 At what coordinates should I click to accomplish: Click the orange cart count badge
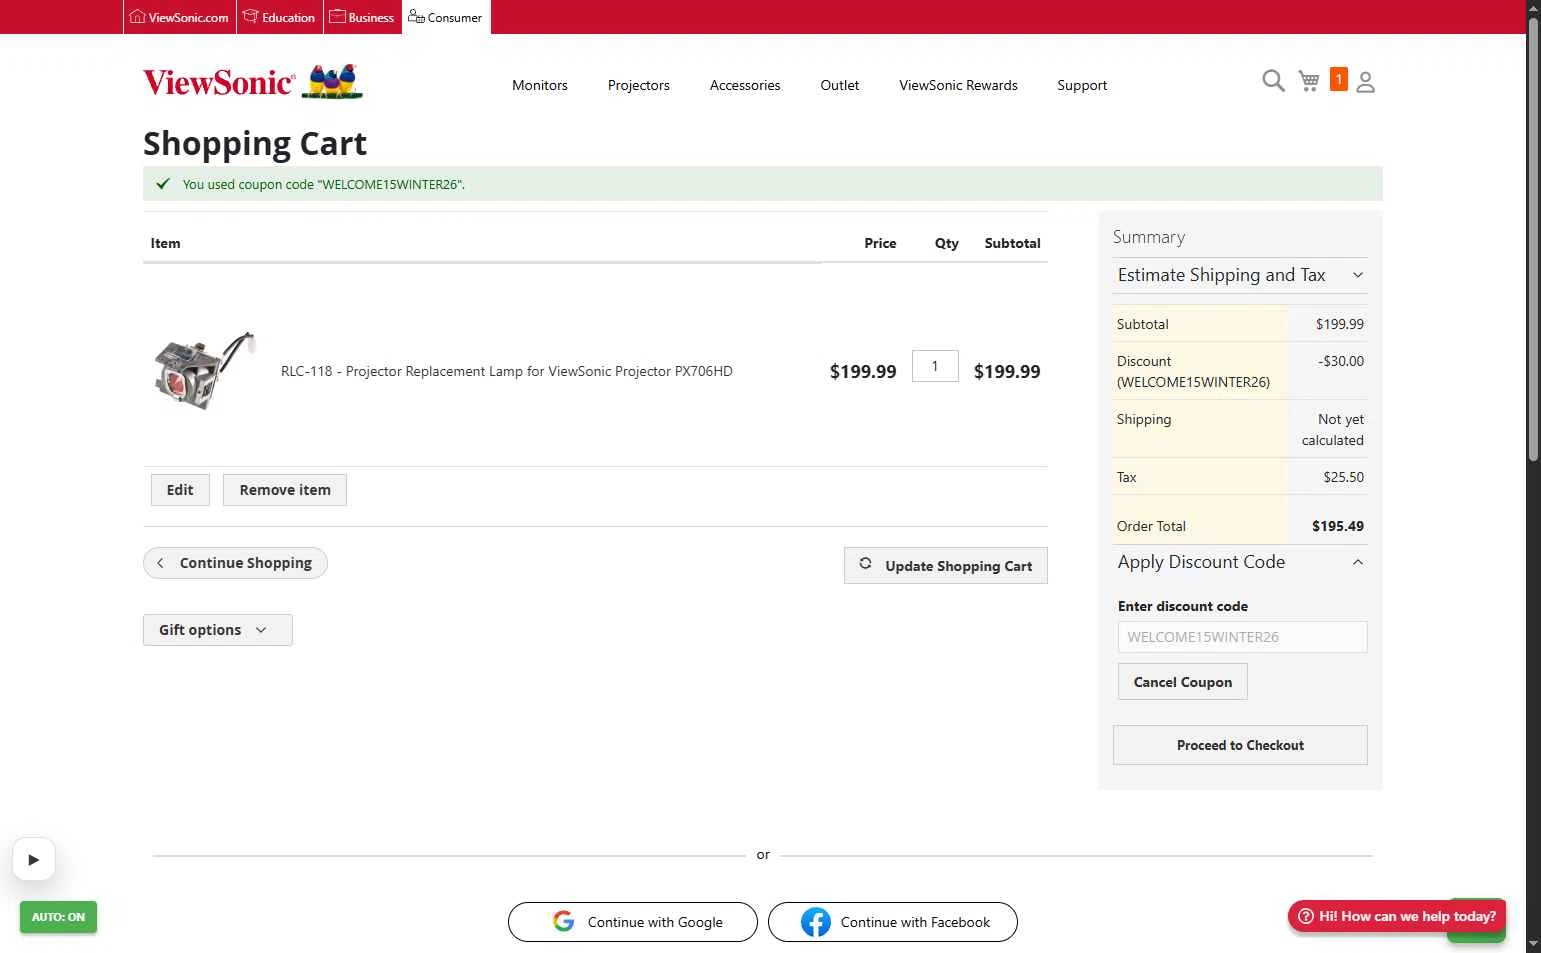pyautogui.click(x=1339, y=79)
